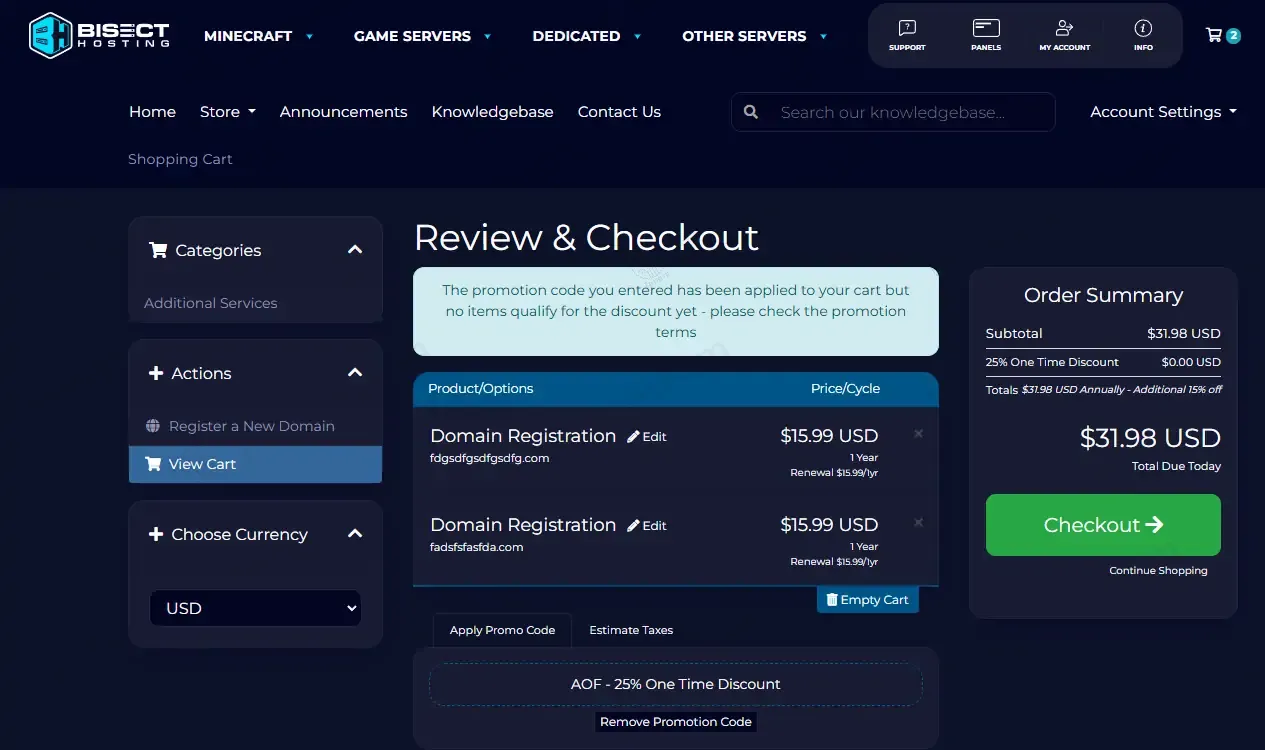Remove the fadsfsfasfda.com domain with the X
1265x750 pixels.
[x=918, y=523]
